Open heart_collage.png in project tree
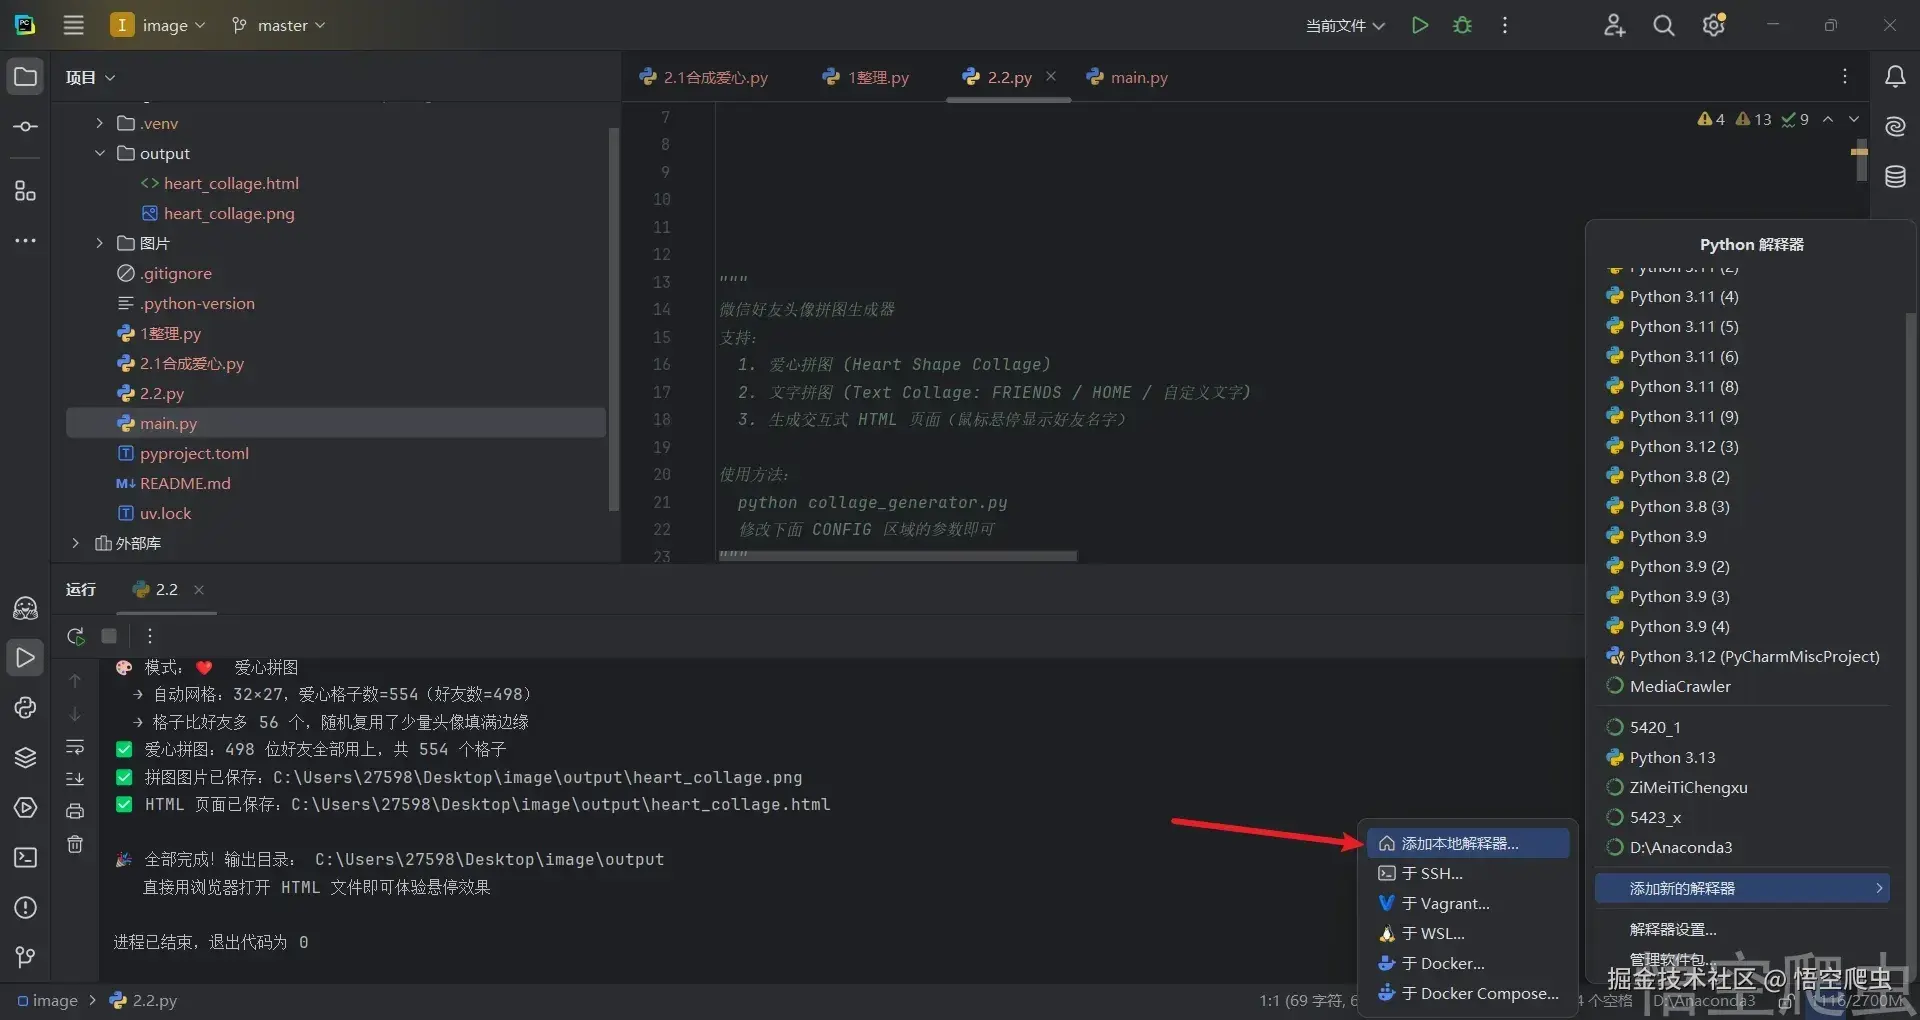The height and width of the screenshot is (1020, 1920). pos(229,213)
